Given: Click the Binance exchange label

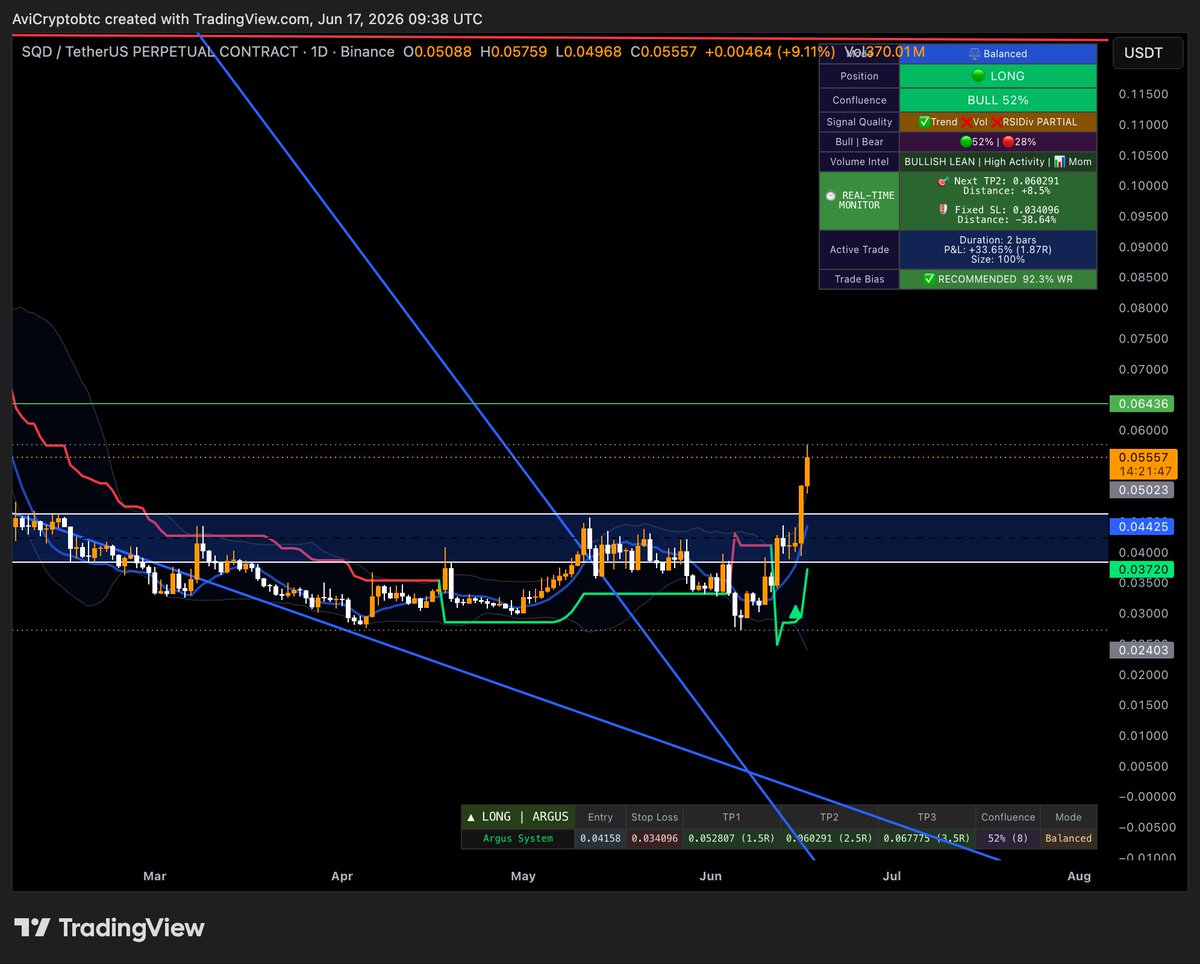Looking at the screenshot, I should pos(367,51).
